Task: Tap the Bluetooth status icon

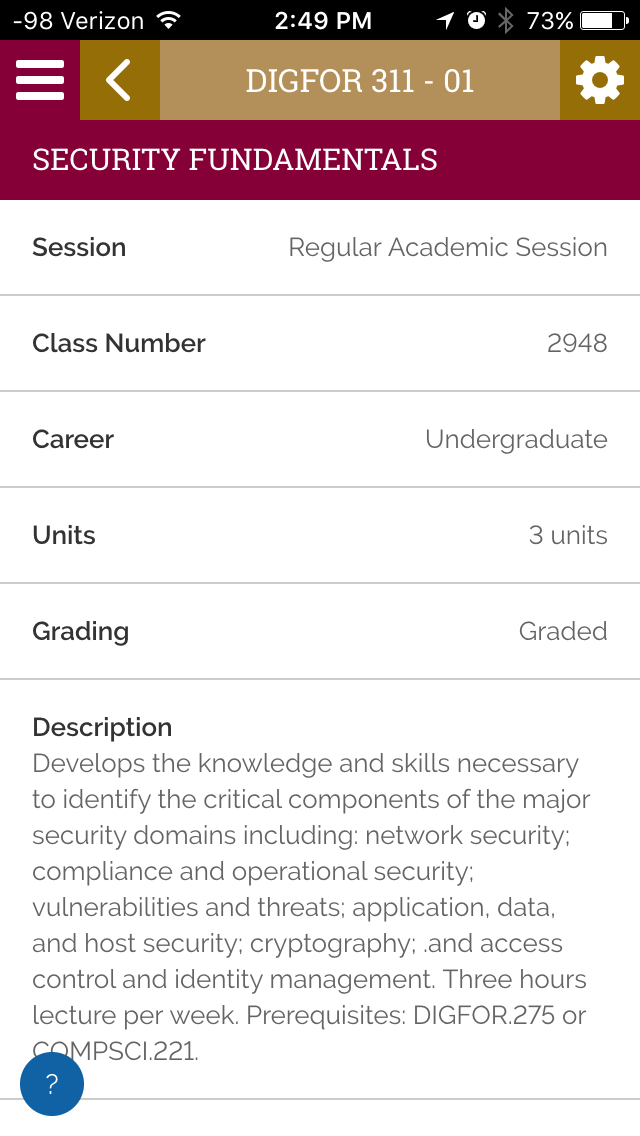Action: click(x=506, y=20)
